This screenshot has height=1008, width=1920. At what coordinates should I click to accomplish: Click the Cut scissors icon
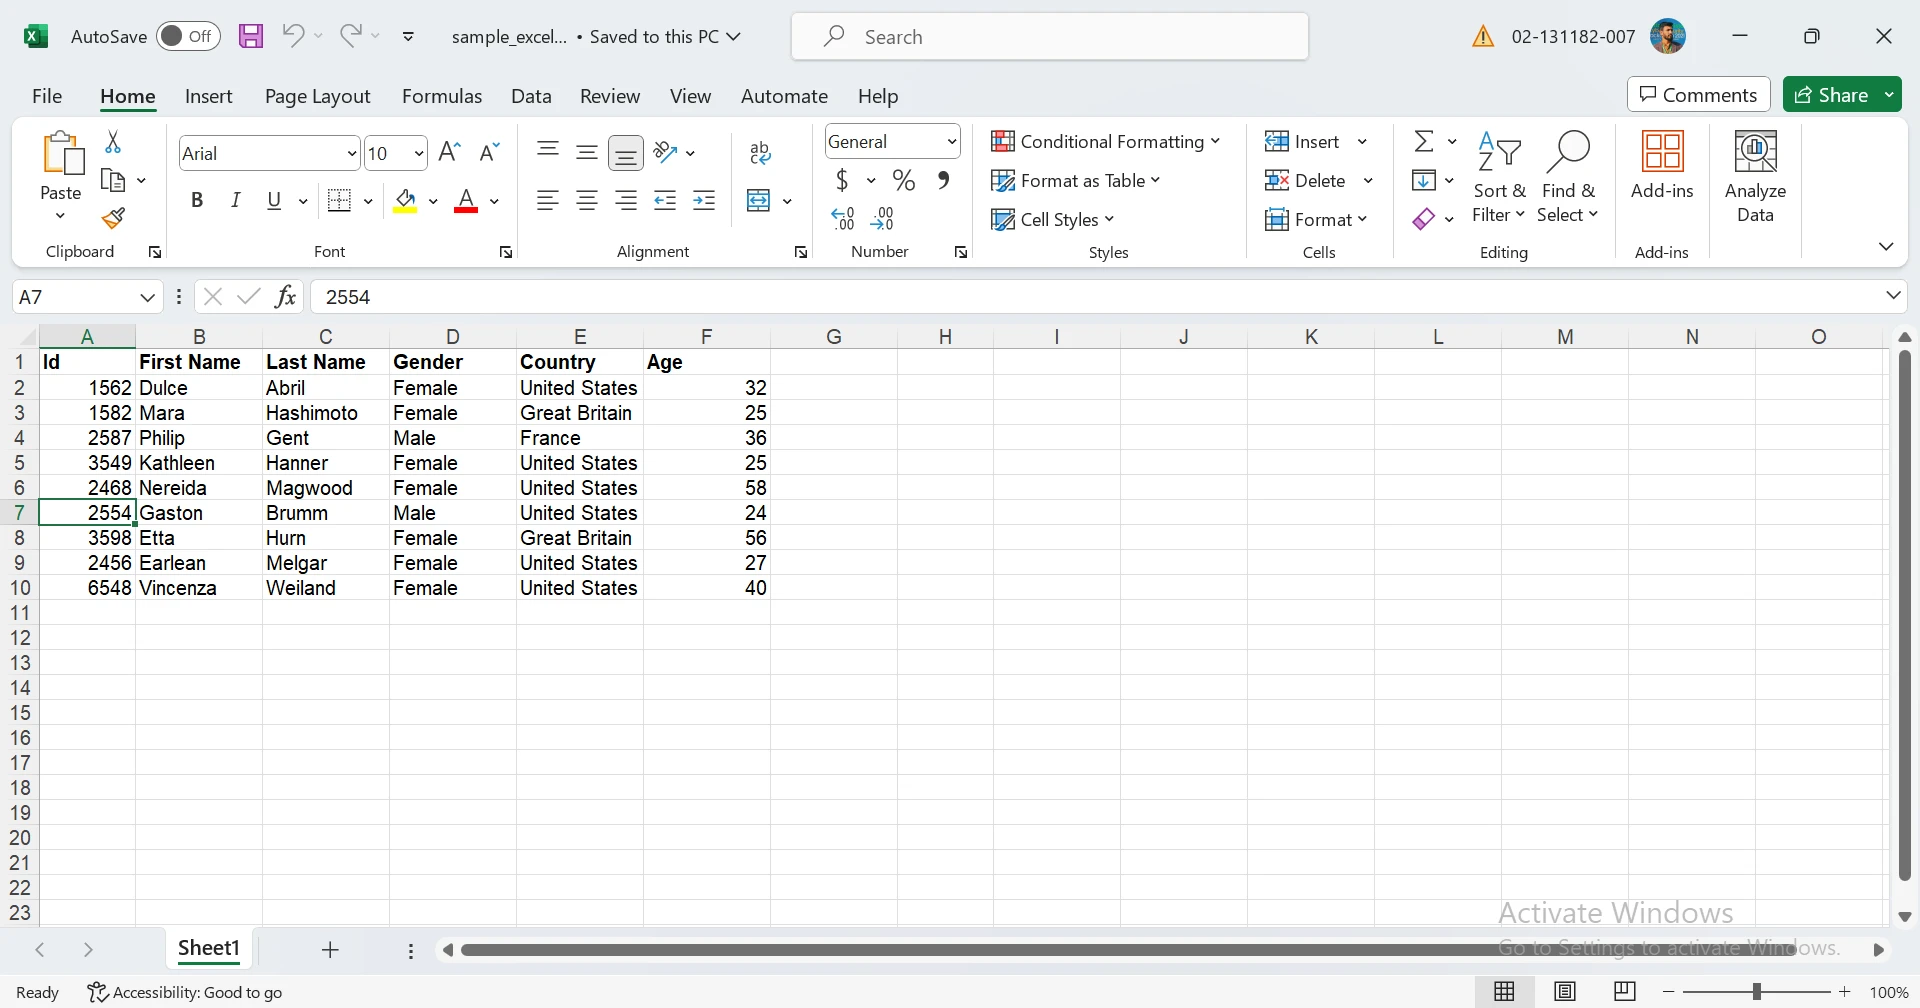click(113, 143)
